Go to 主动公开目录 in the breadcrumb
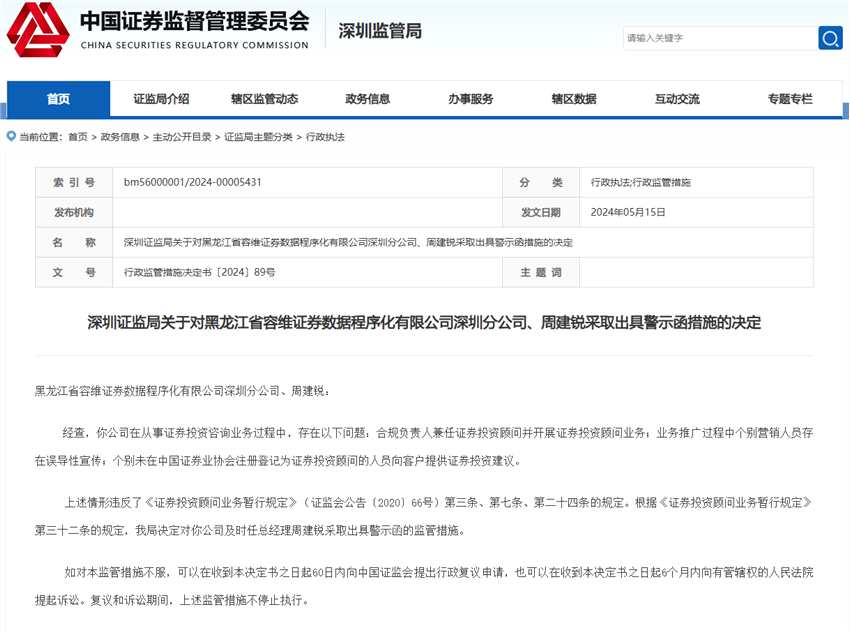 [x=182, y=137]
